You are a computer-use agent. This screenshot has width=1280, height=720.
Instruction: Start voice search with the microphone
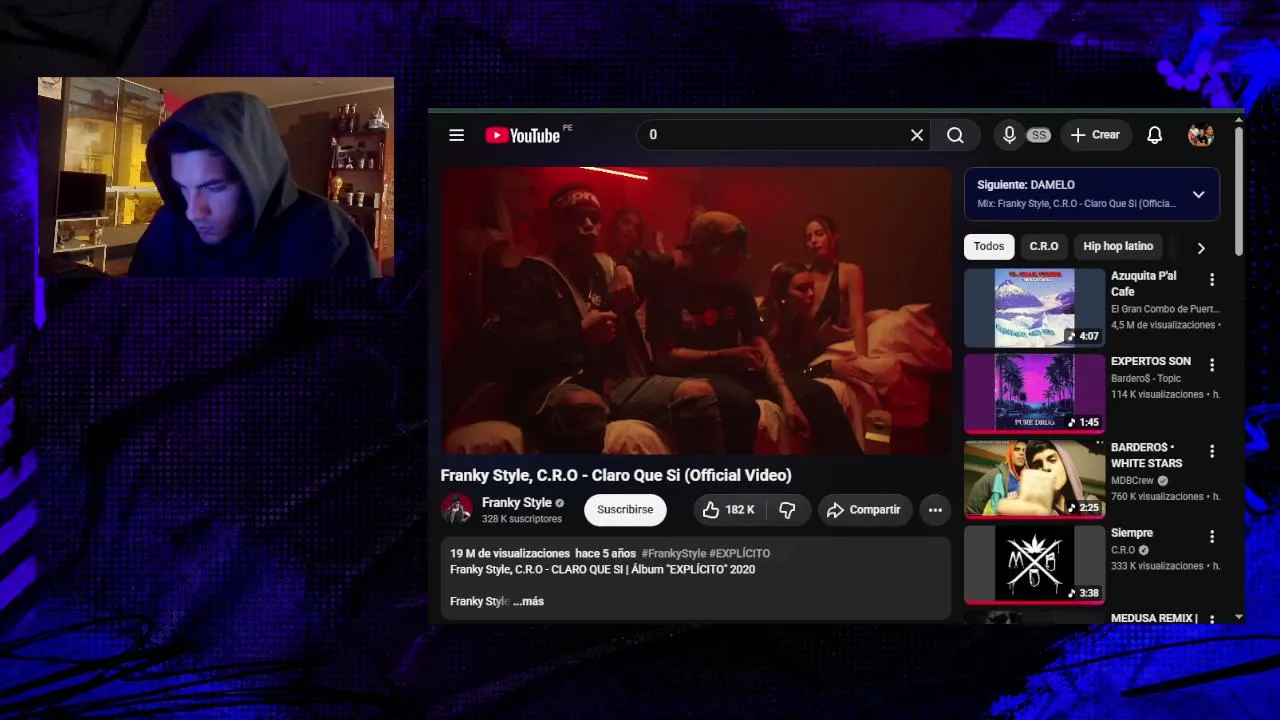1009,135
